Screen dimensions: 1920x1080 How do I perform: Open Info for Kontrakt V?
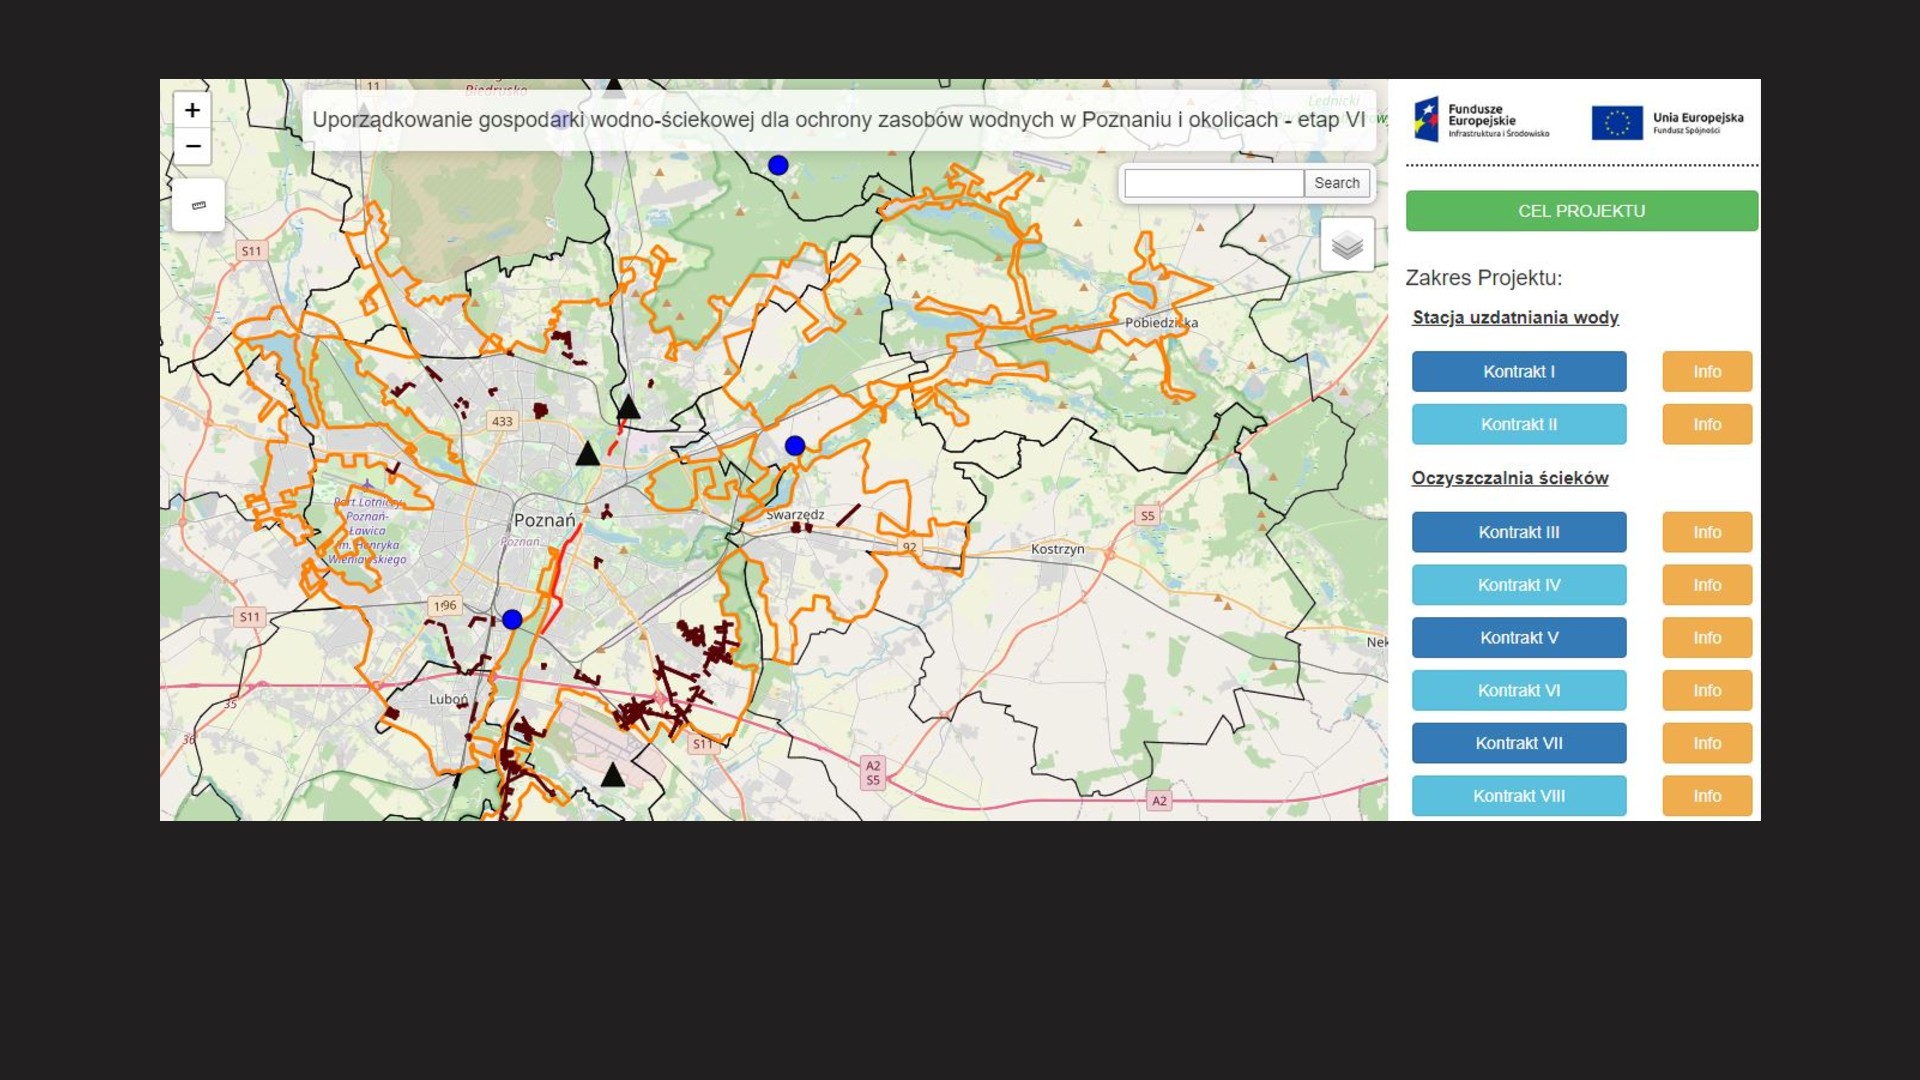pyautogui.click(x=1707, y=638)
